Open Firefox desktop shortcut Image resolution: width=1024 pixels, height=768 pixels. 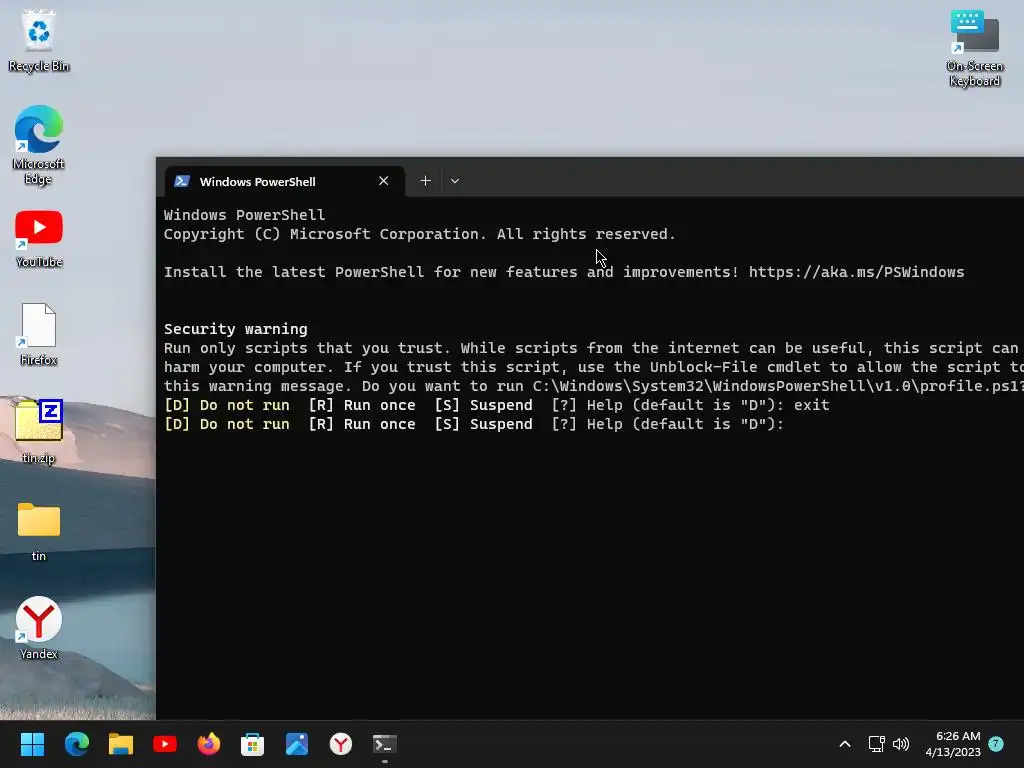[x=39, y=334]
